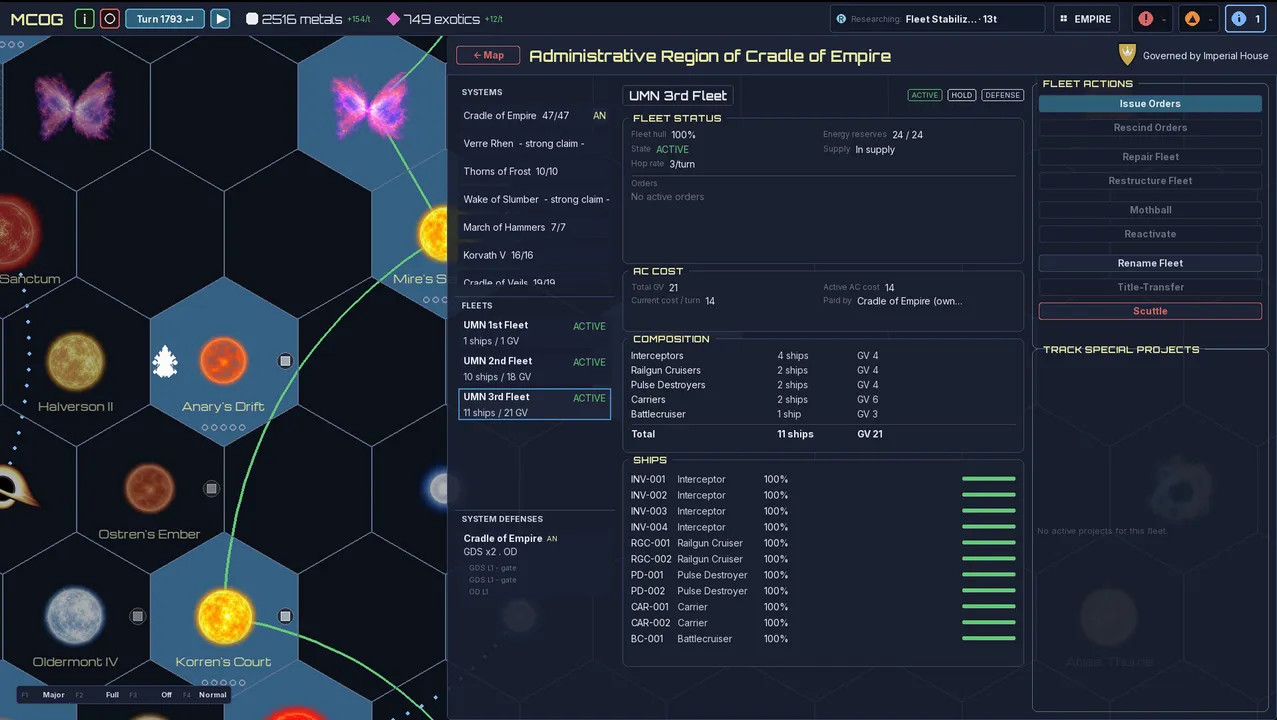The image size is (1277, 720).
Task: Select Verre Rhen strong claim system
Action: point(535,144)
